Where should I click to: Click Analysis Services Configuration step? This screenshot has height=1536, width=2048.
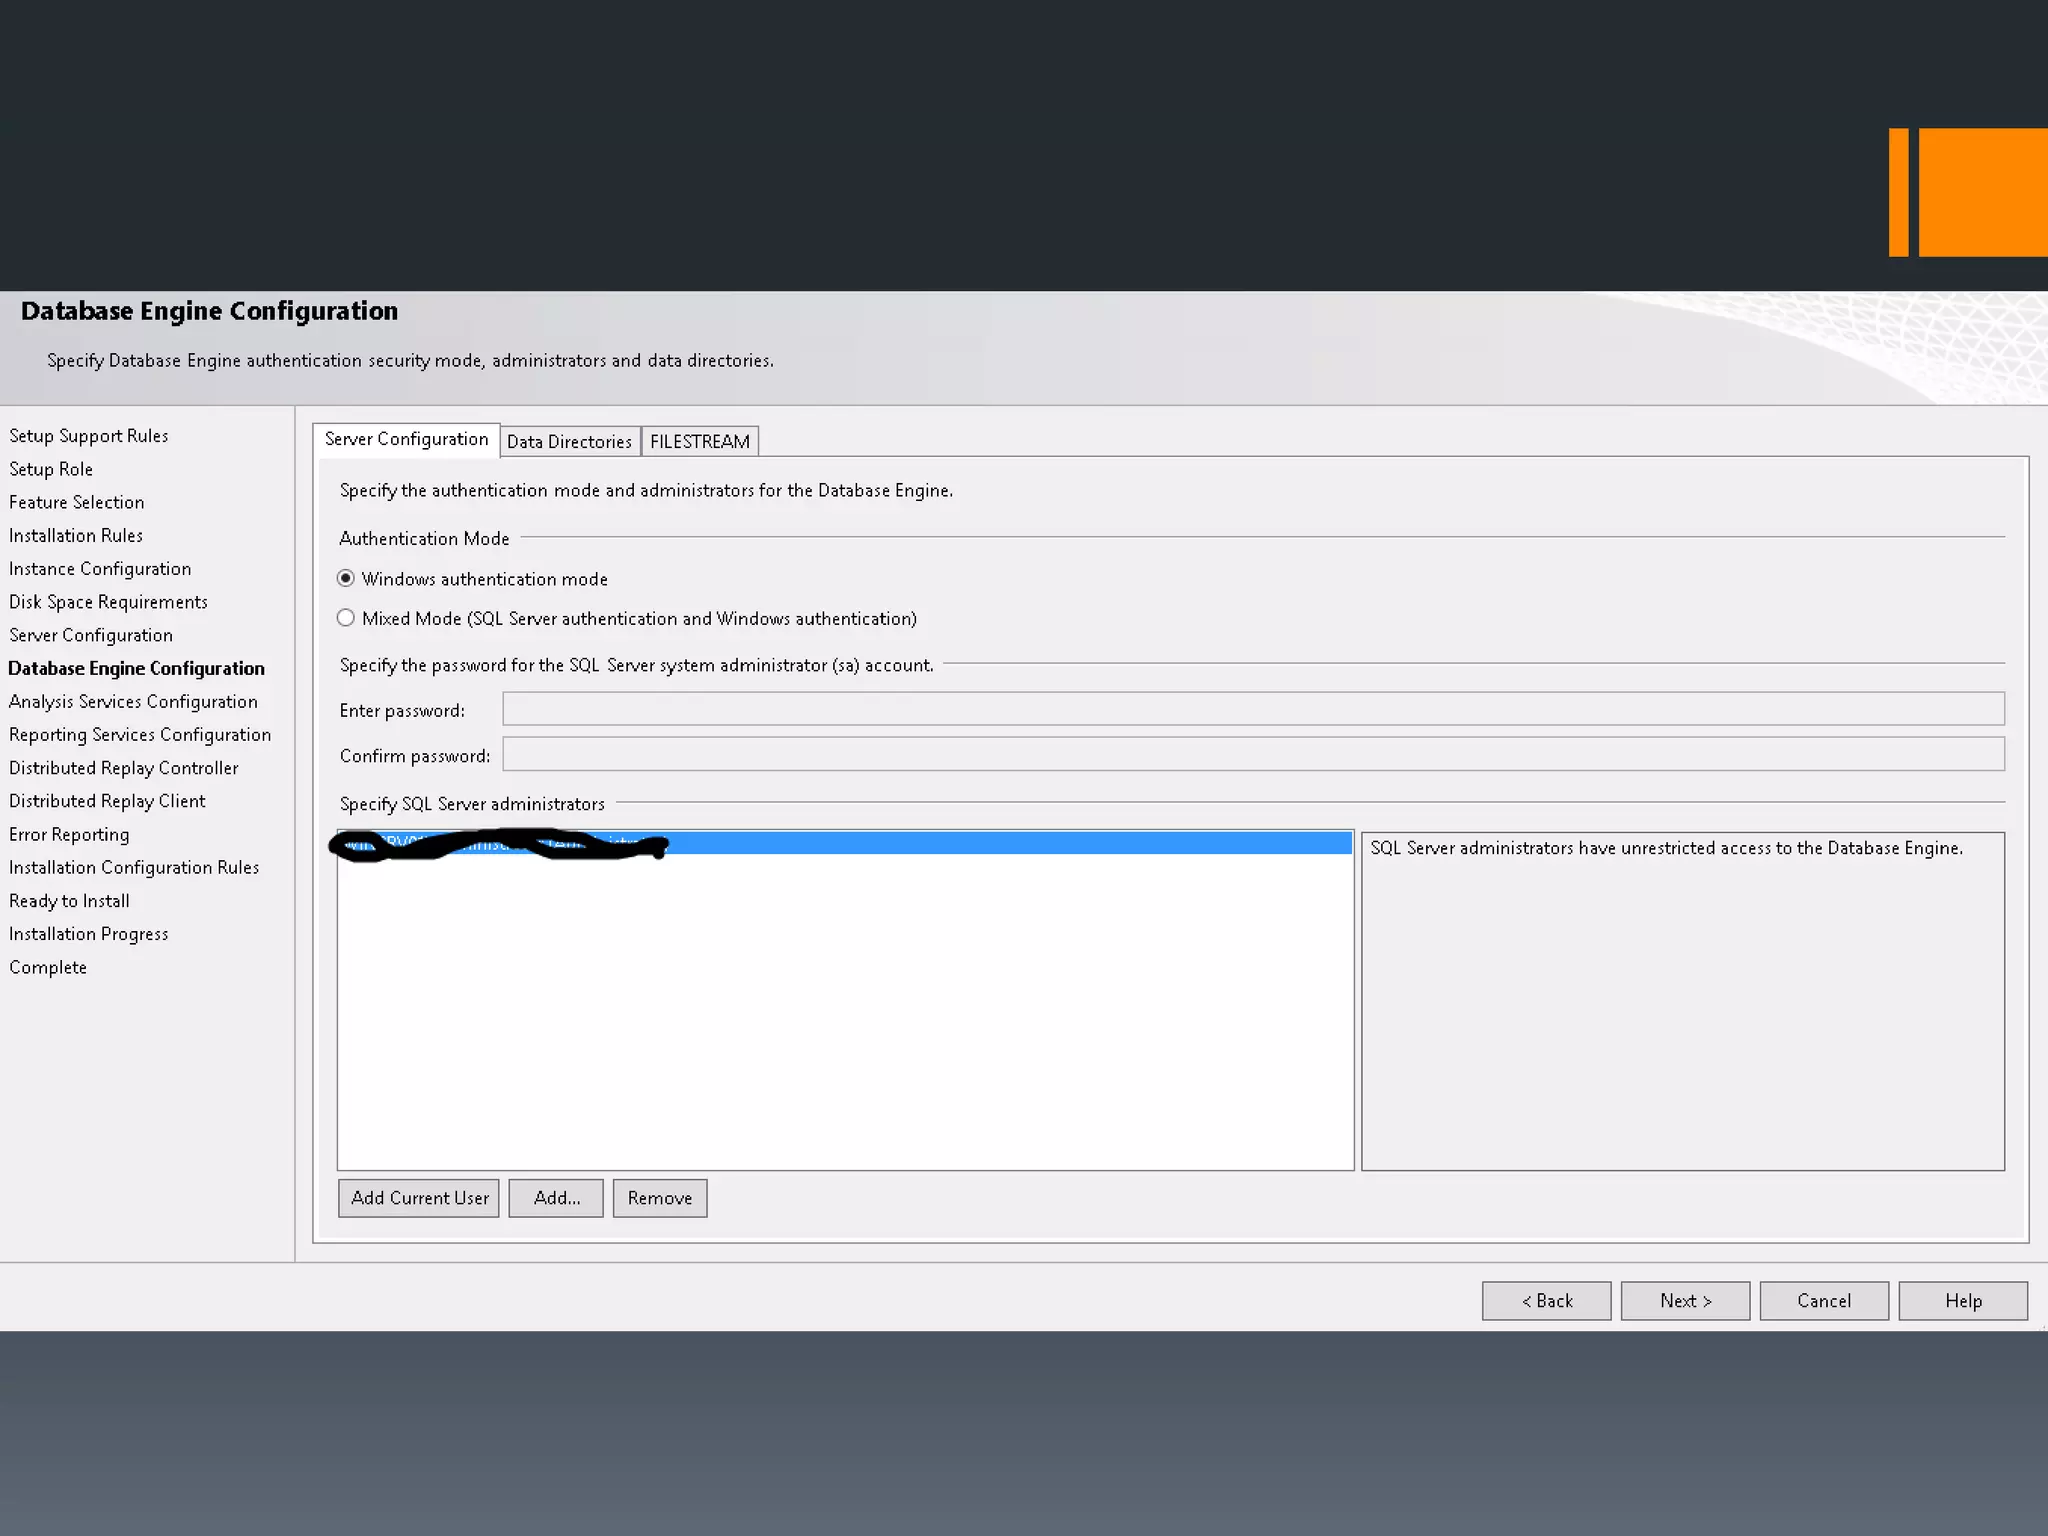pos(133,702)
